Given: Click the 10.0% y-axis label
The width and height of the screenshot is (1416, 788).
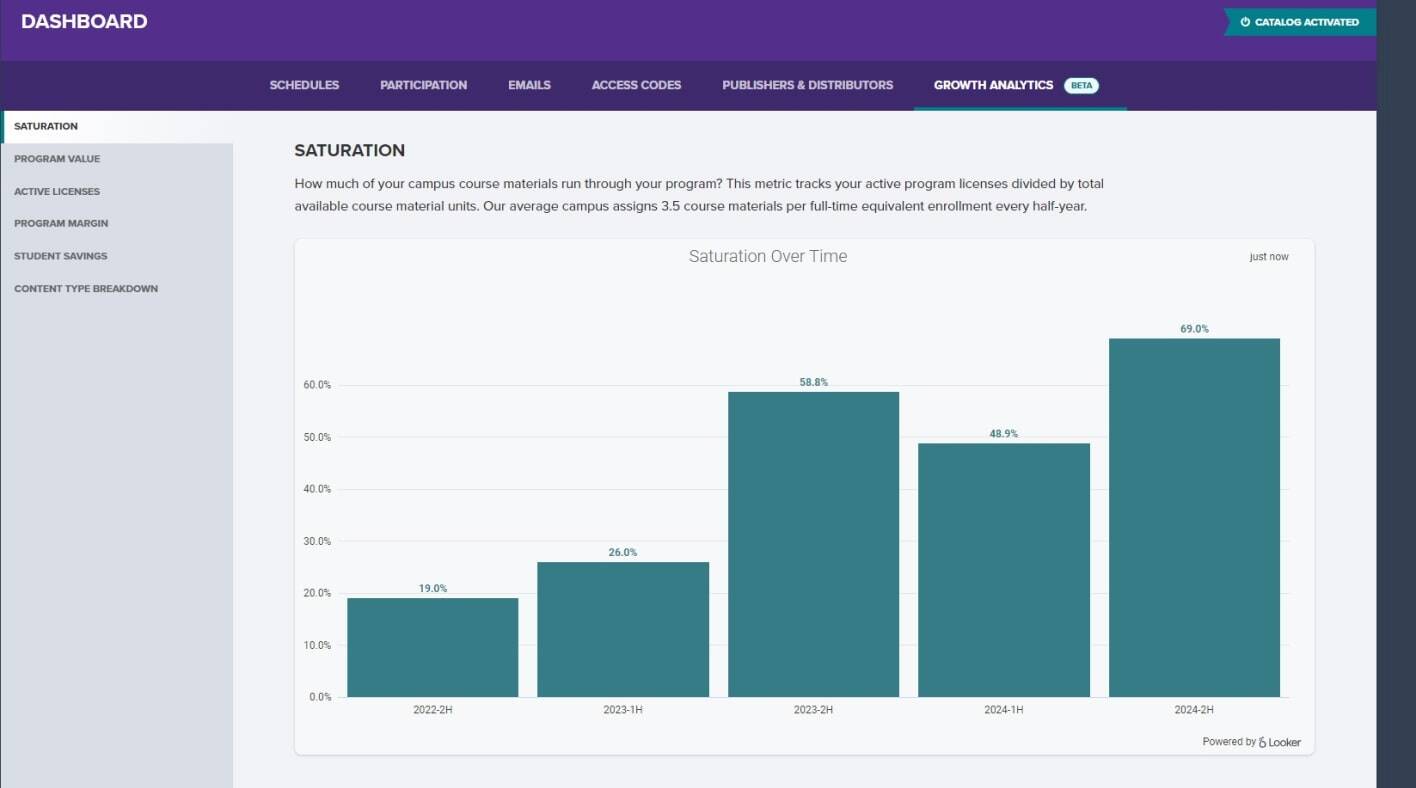Looking at the screenshot, I should (x=318, y=645).
